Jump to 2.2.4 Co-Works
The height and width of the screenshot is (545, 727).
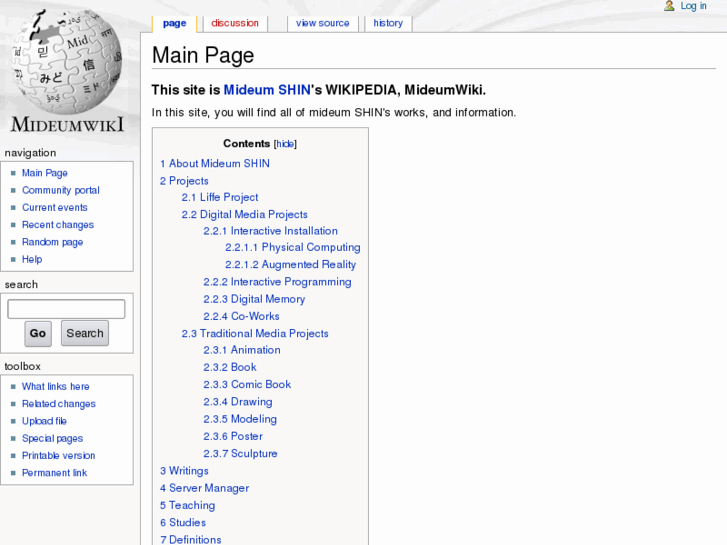tap(241, 316)
